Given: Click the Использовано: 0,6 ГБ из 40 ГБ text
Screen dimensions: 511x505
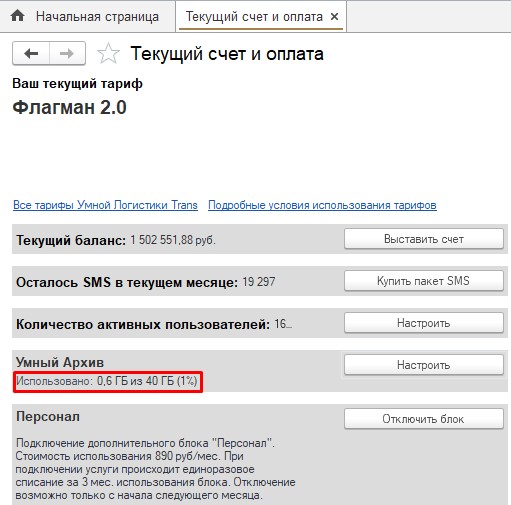Looking at the screenshot, I should pyautogui.click(x=107, y=381).
